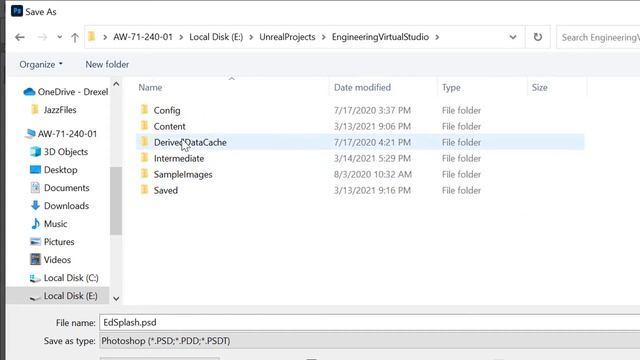Screen dimensions: 640x360
Task: Expand chevron after EngineeringVirtualStudio breadcrumb
Action: 437,37
